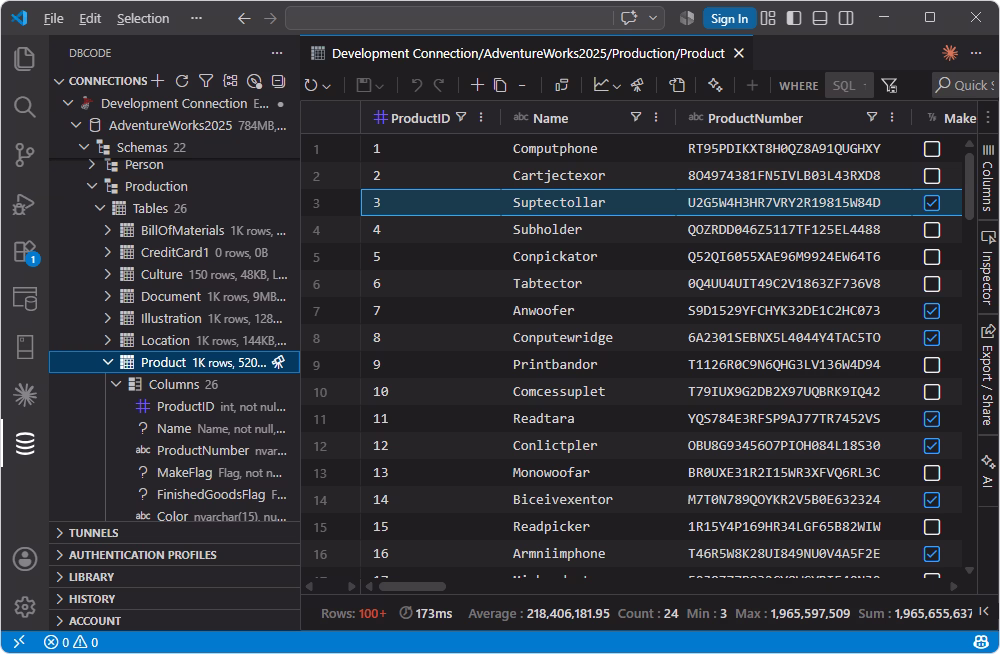Image resolution: width=1000 pixels, height=654 pixels.
Task: Collapse the Production schema node
Action: pos(92,186)
